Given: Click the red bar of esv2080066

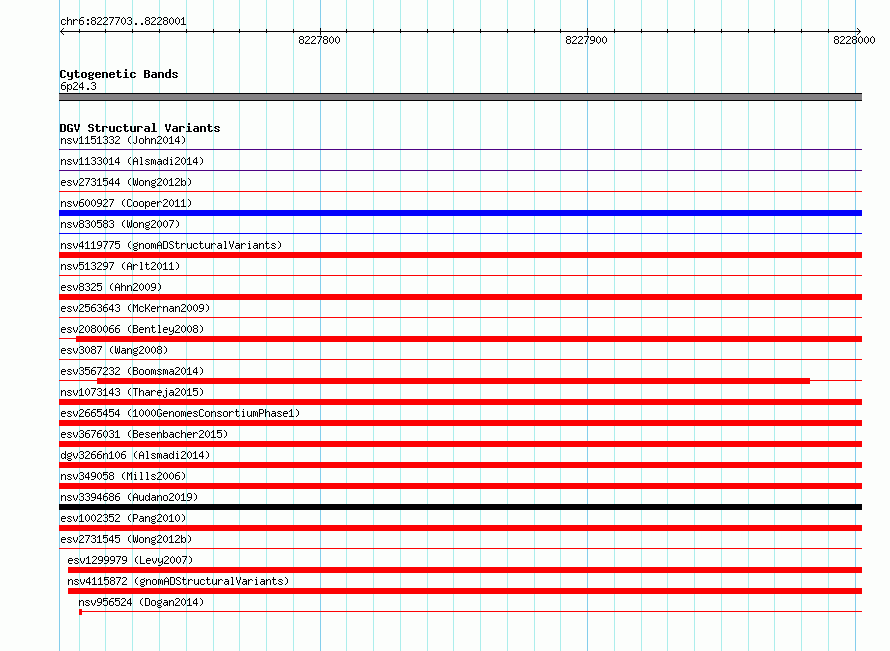Looking at the screenshot, I should tap(469, 339).
